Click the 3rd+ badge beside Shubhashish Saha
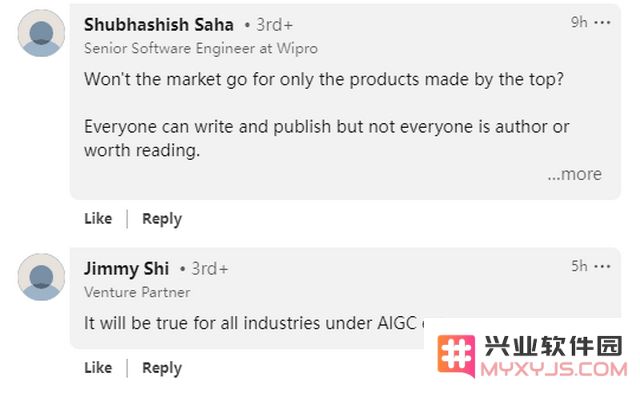 coord(274,25)
